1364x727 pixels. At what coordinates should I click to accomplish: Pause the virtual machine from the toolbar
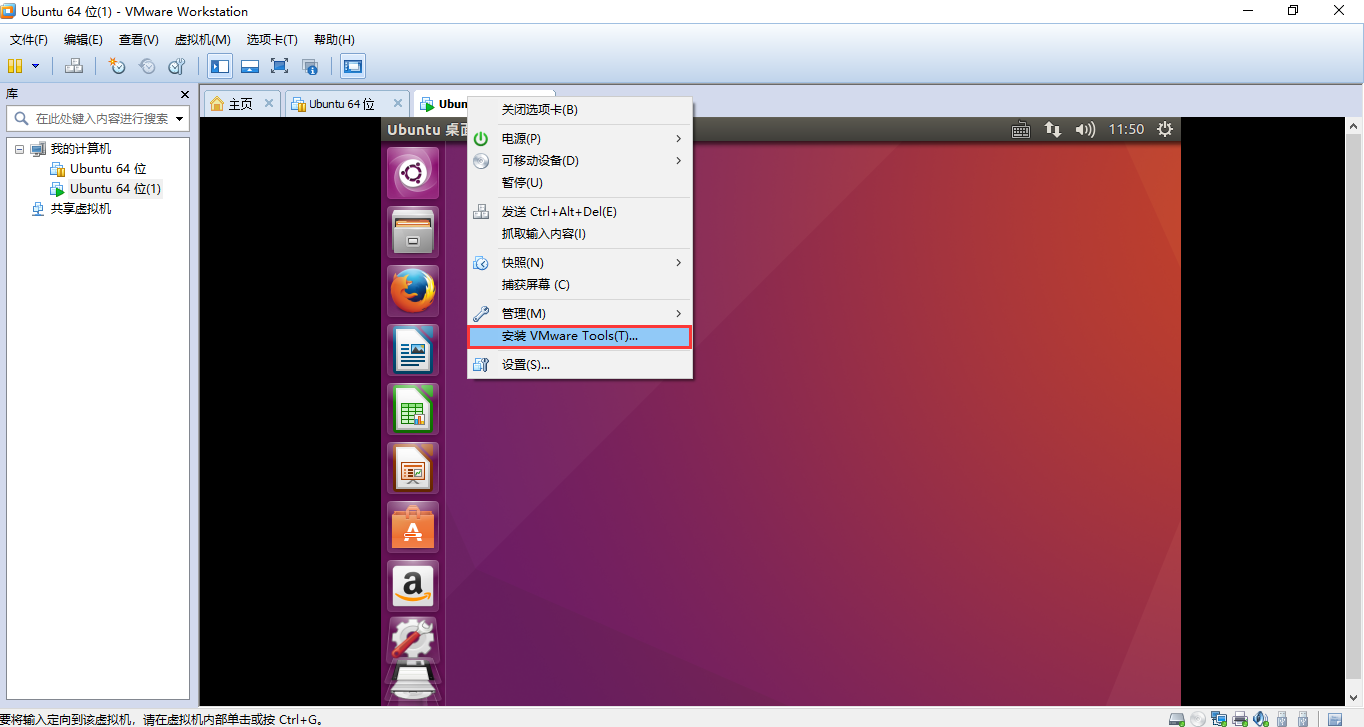[15, 66]
